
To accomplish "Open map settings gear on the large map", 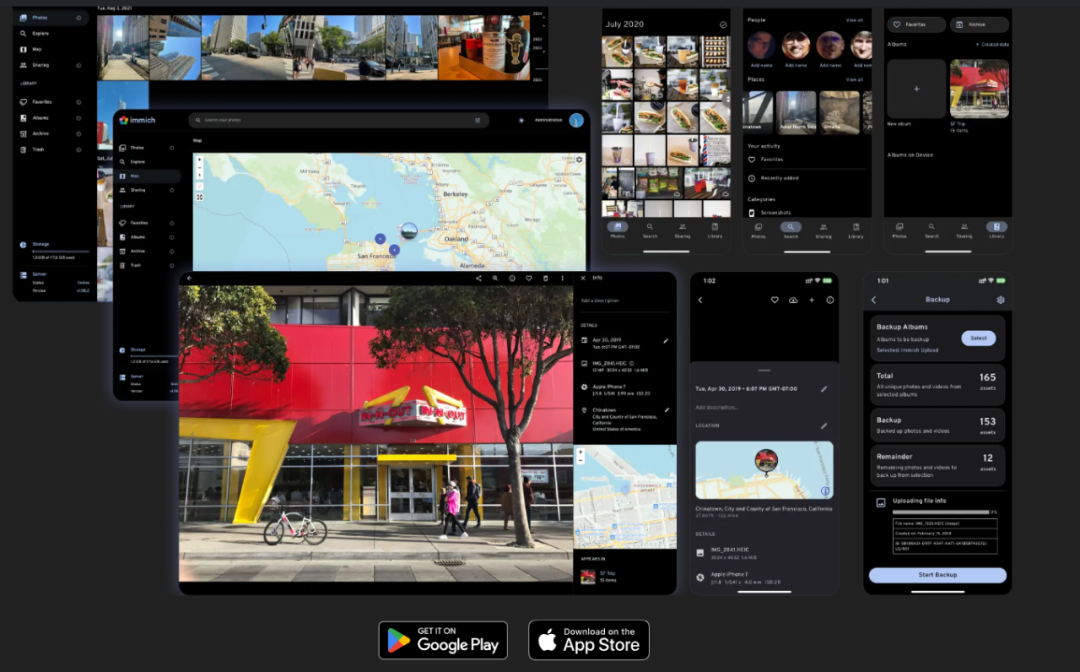I will tap(579, 160).
